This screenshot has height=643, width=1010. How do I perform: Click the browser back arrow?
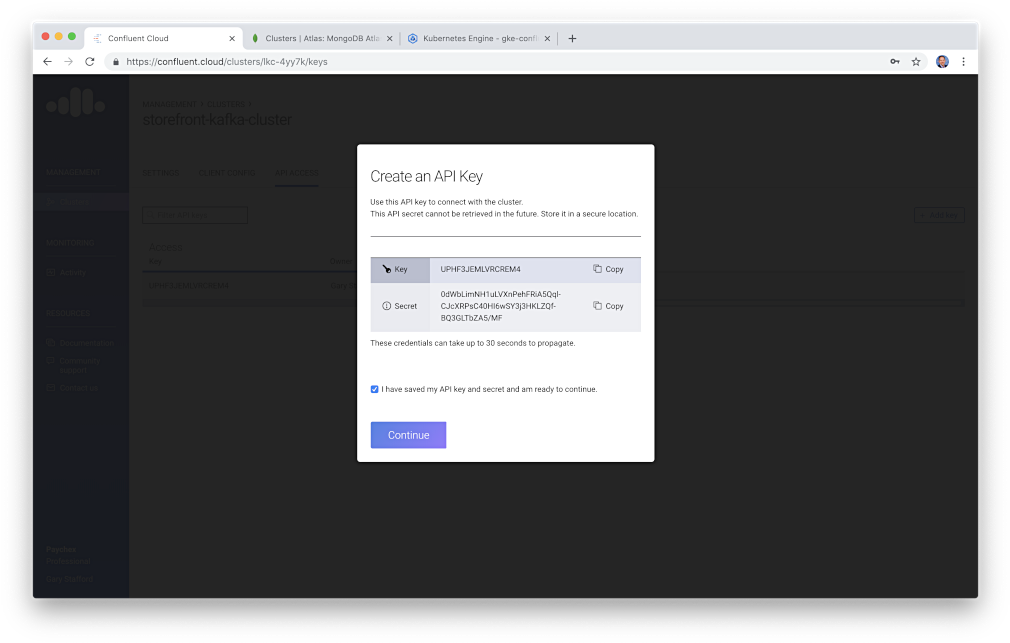click(x=47, y=61)
